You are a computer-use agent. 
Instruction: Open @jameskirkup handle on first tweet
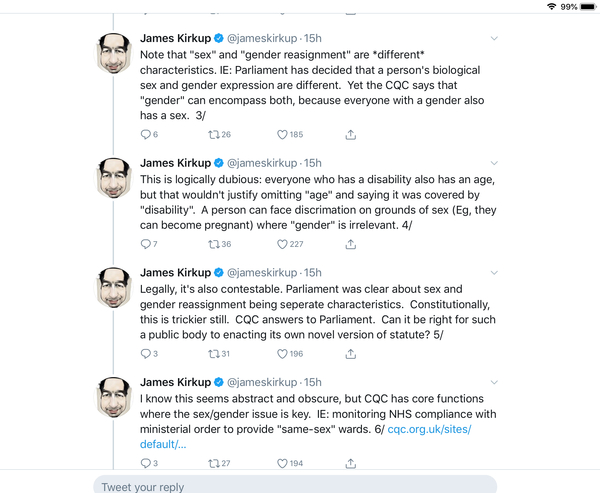262,38
